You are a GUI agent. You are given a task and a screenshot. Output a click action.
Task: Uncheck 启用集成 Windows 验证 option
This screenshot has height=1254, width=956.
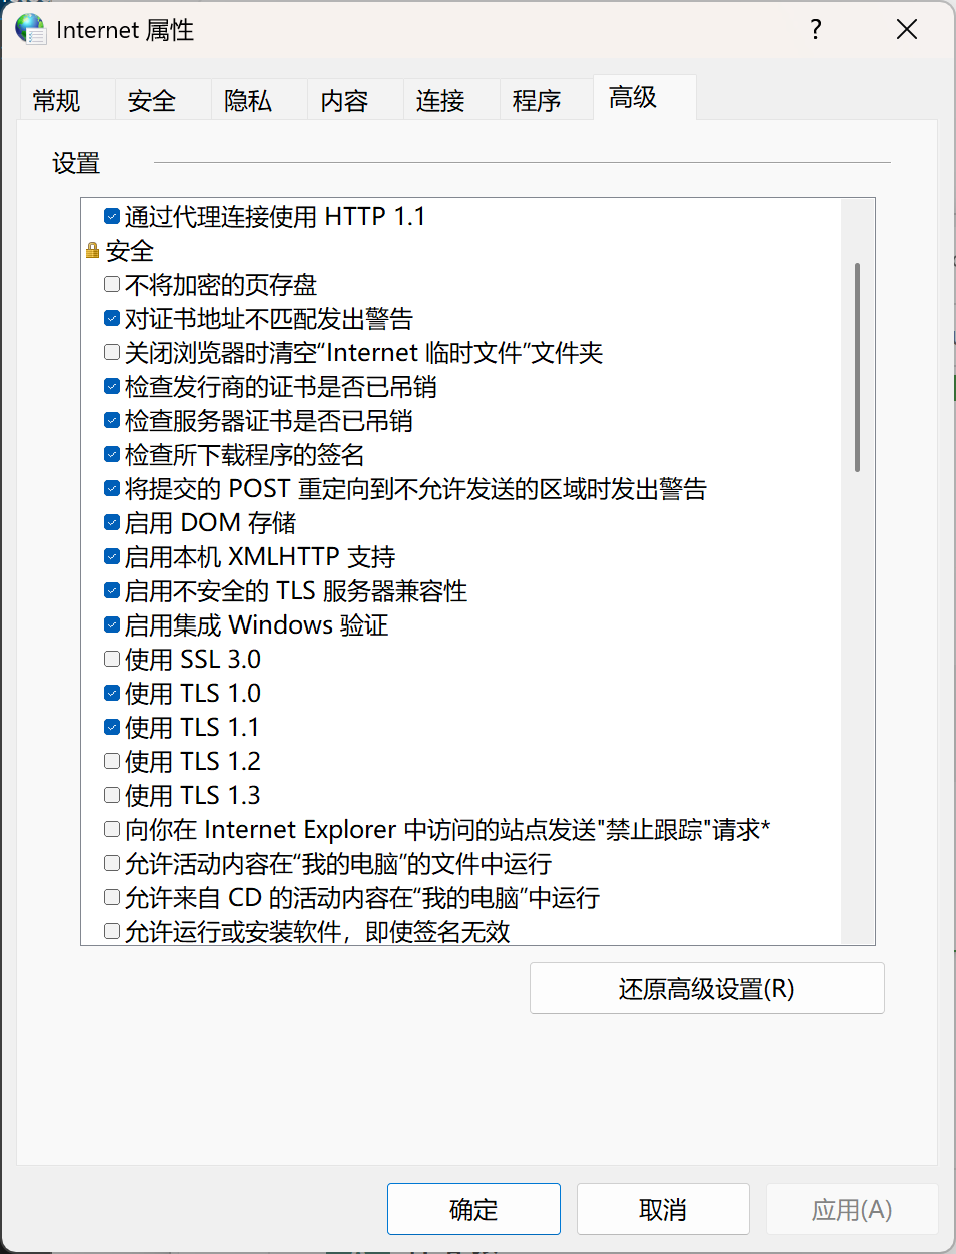(112, 625)
